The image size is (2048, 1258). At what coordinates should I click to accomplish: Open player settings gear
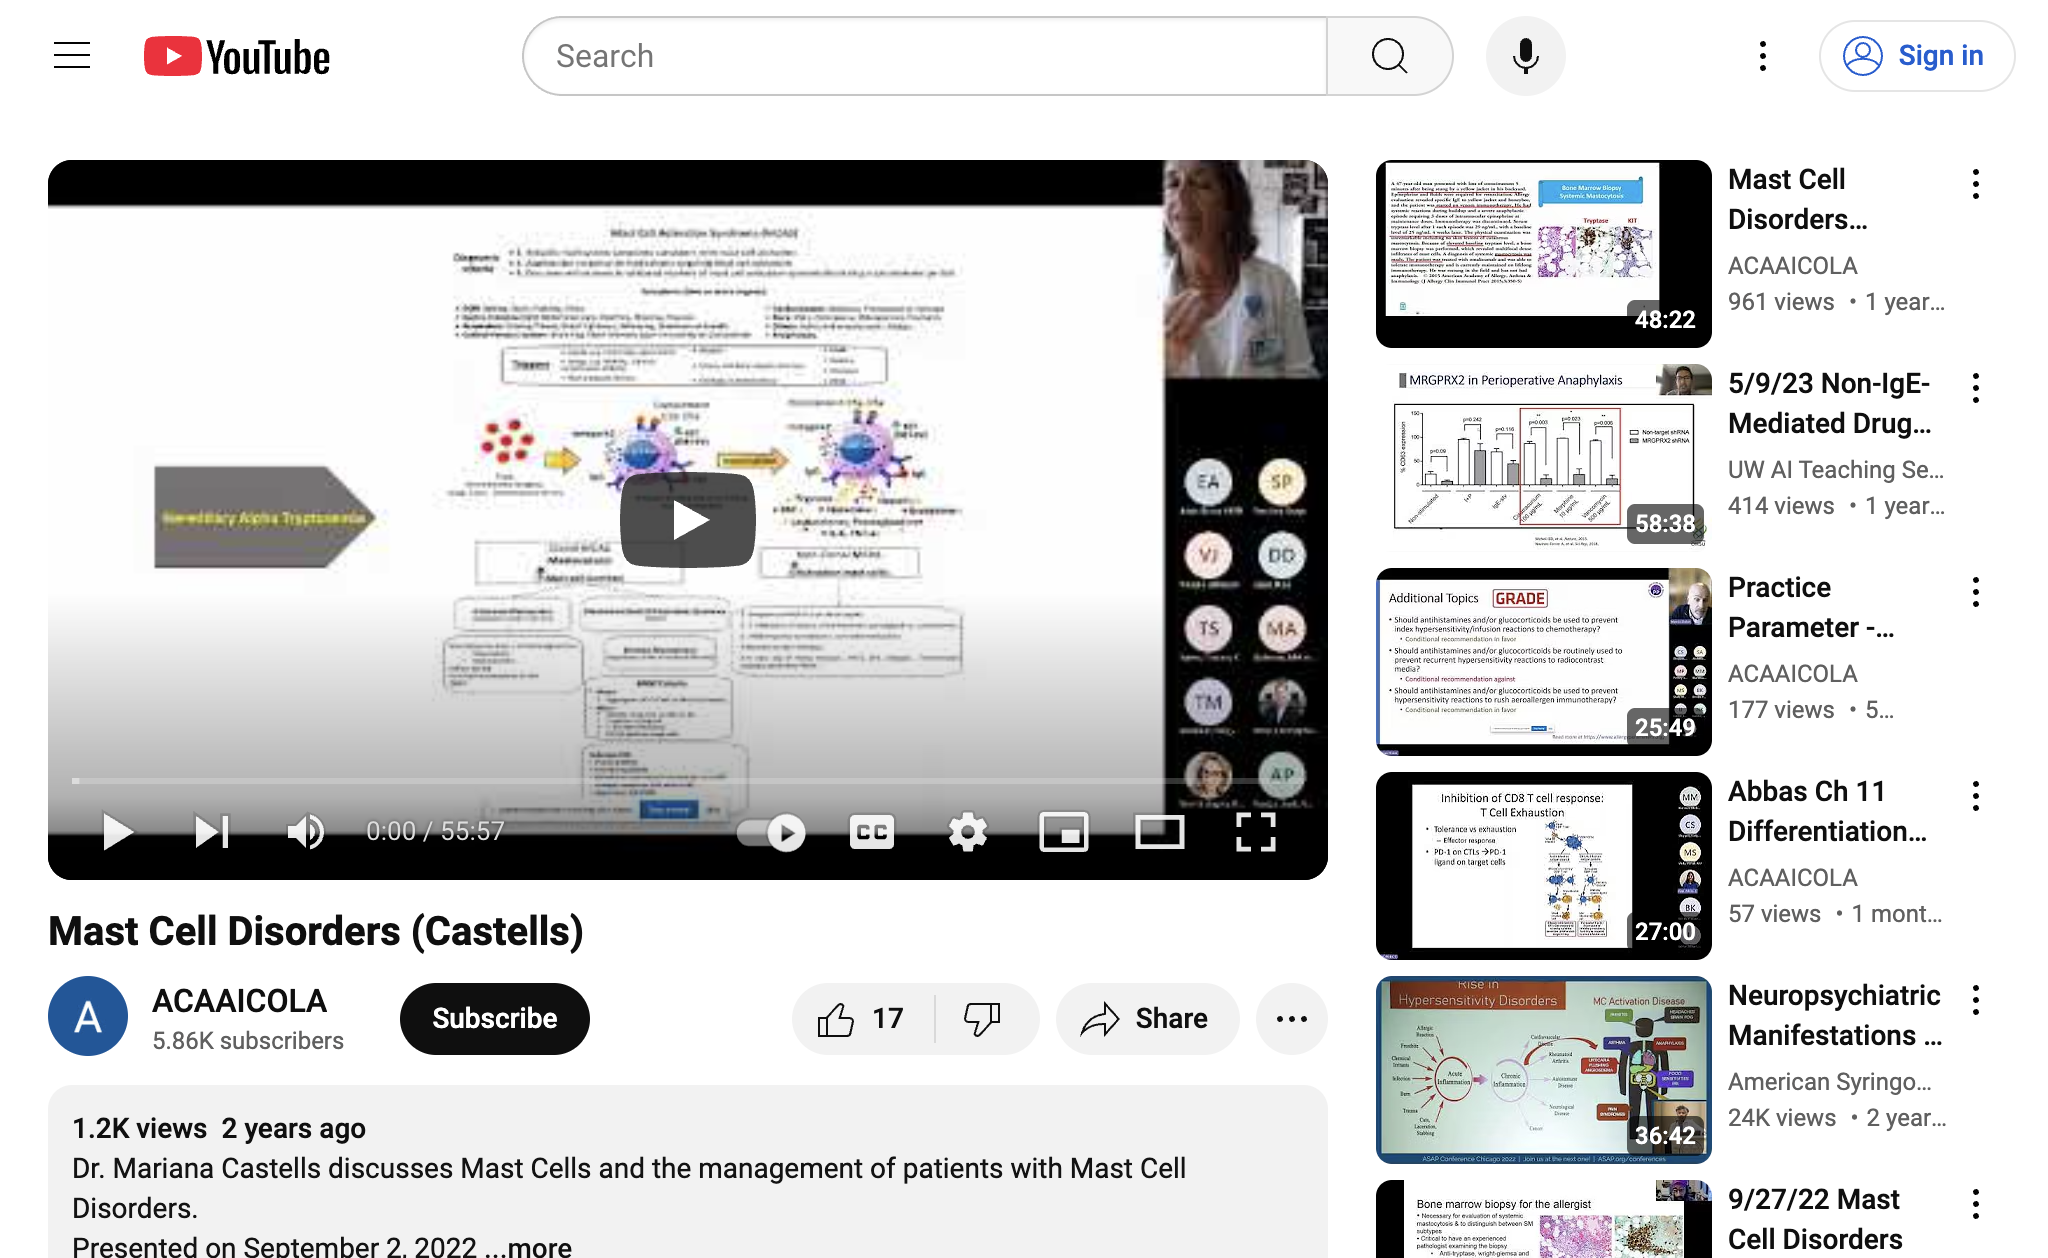point(967,832)
